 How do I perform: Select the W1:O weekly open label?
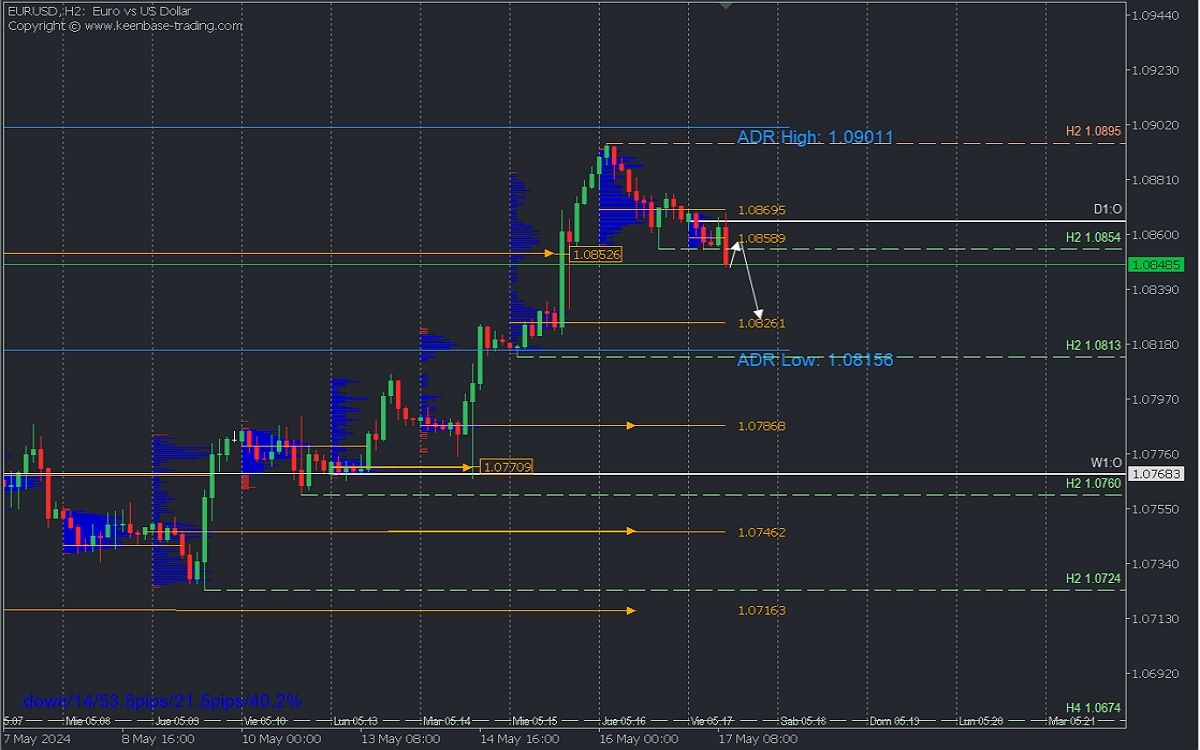point(1106,462)
